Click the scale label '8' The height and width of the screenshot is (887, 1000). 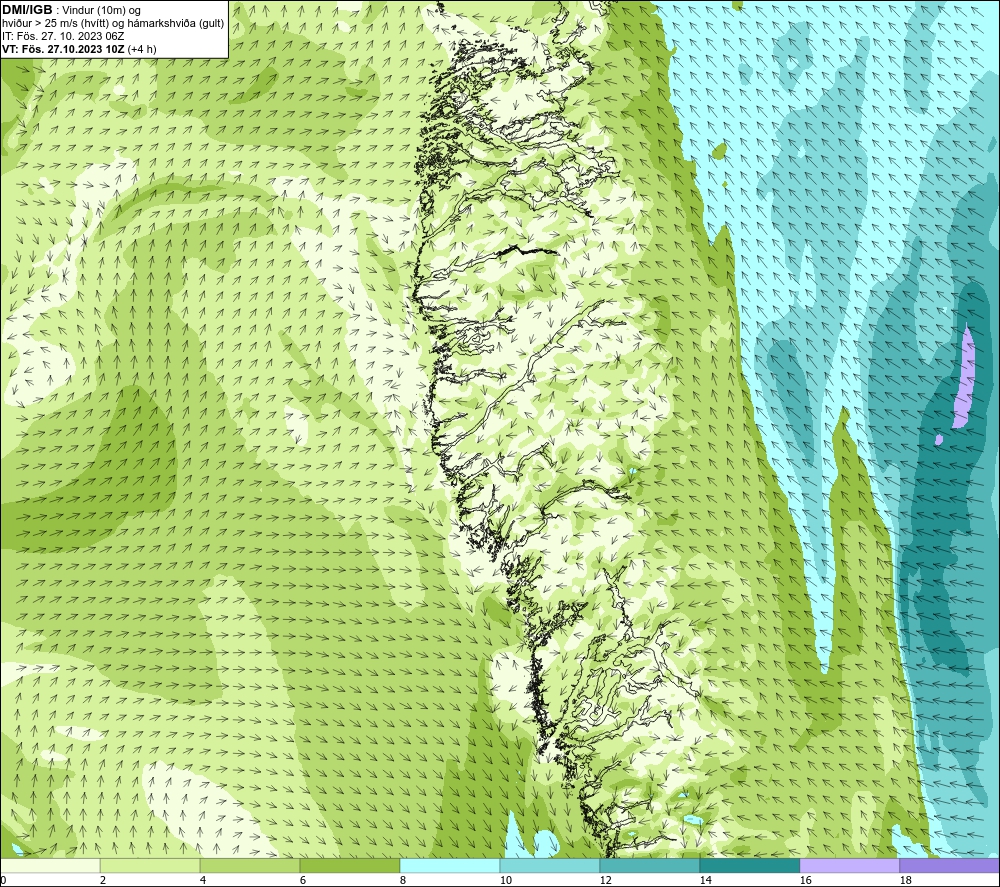(x=403, y=880)
